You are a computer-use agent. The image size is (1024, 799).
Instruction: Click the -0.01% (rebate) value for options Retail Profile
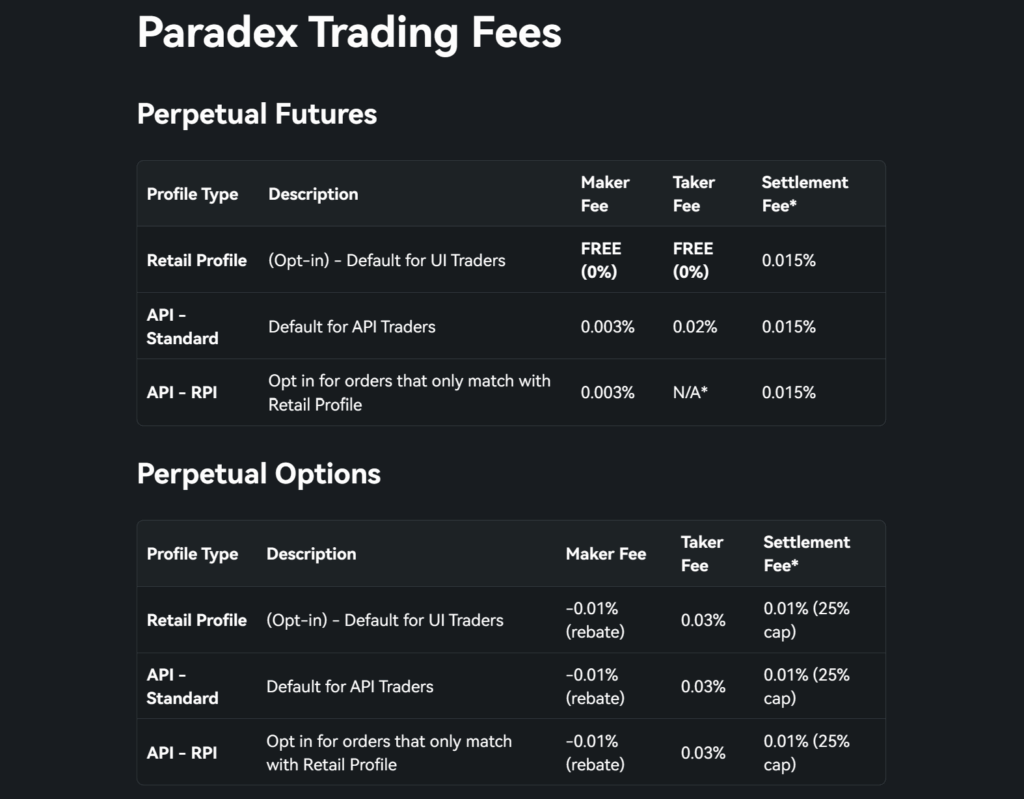coord(595,620)
